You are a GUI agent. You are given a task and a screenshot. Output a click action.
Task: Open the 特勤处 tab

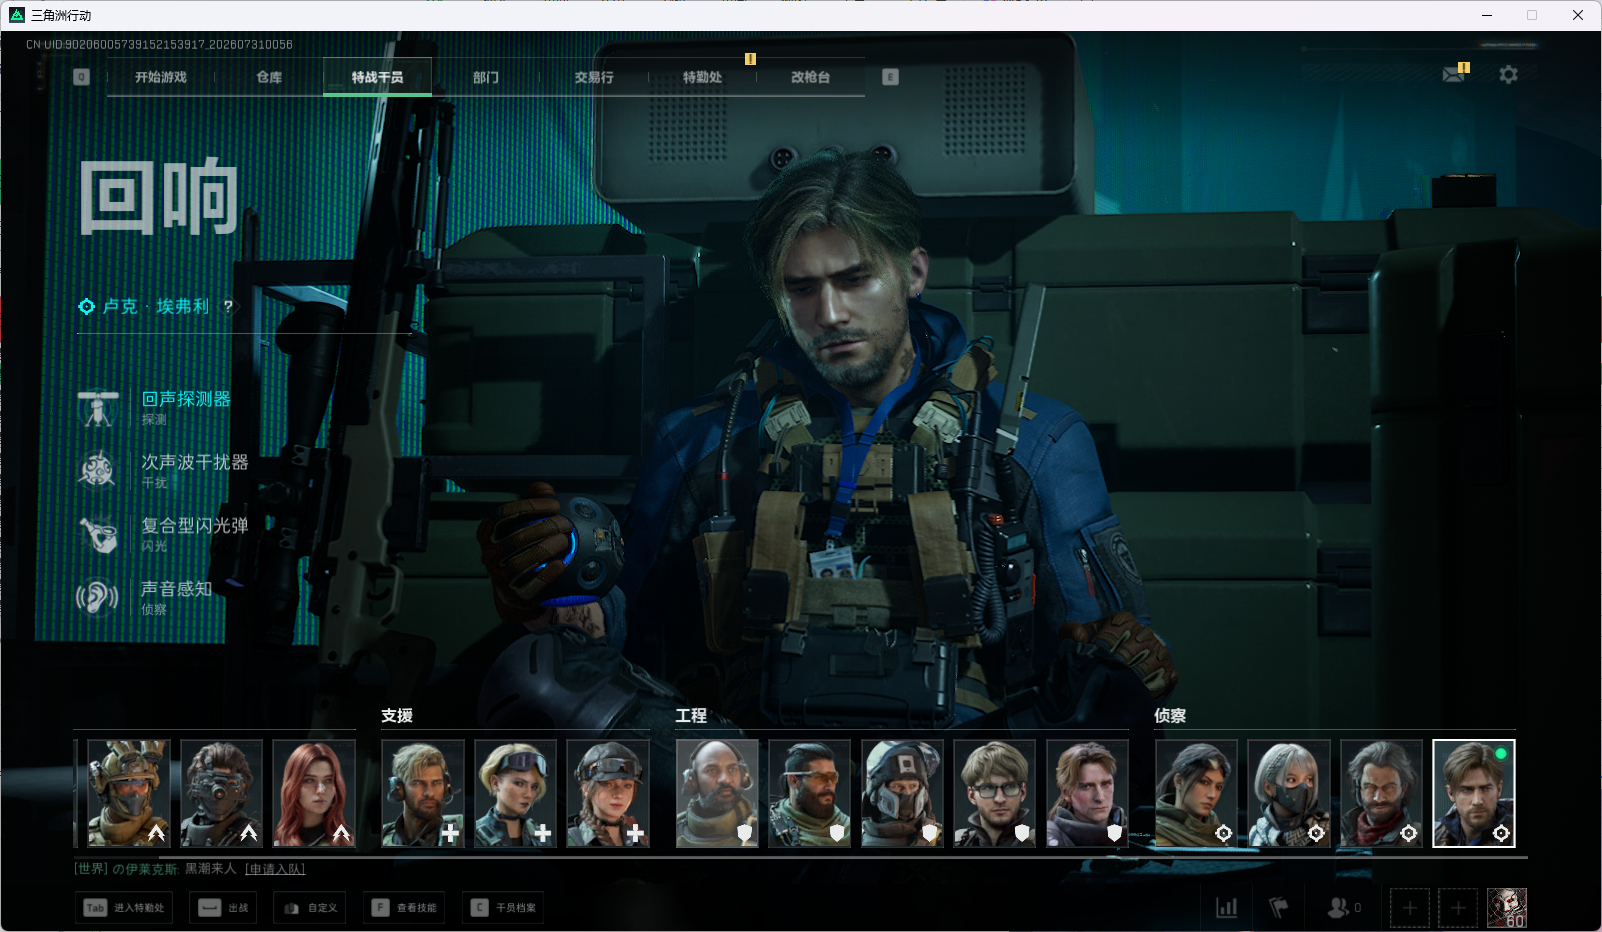pos(702,77)
